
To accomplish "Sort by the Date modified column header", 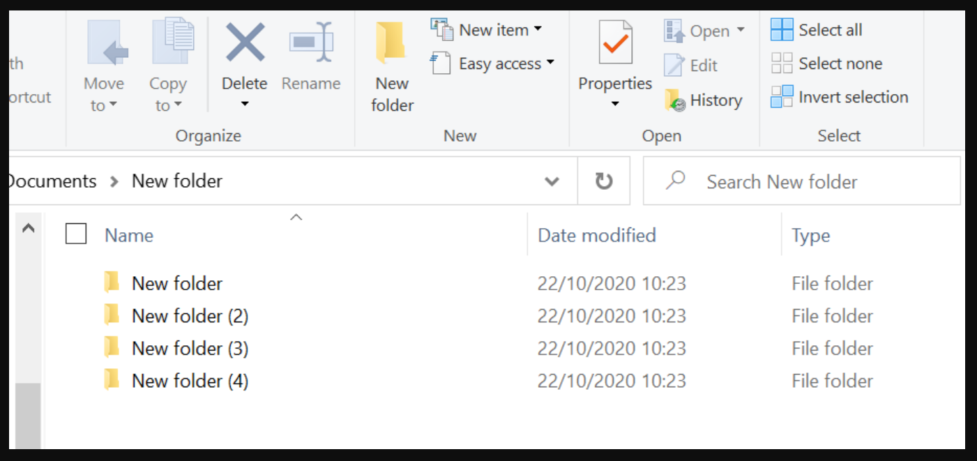I will click(597, 235).
